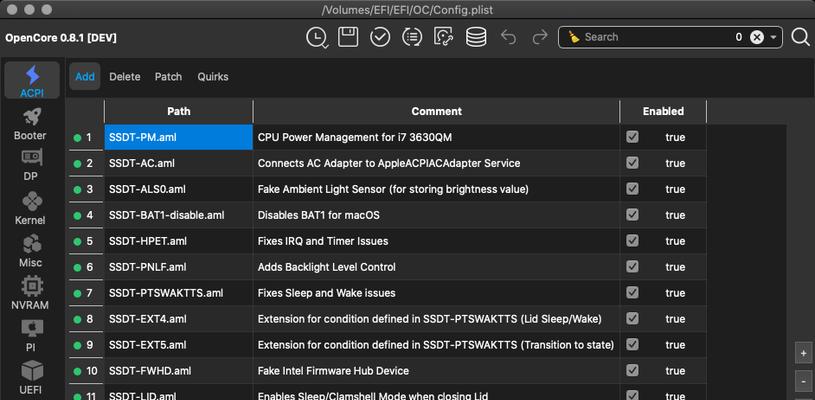Toggle Enabled checkbox for SSDT-BAT1-disable.aml
Image resolution: width=815 pixels, height=400 pixels.
632,215
